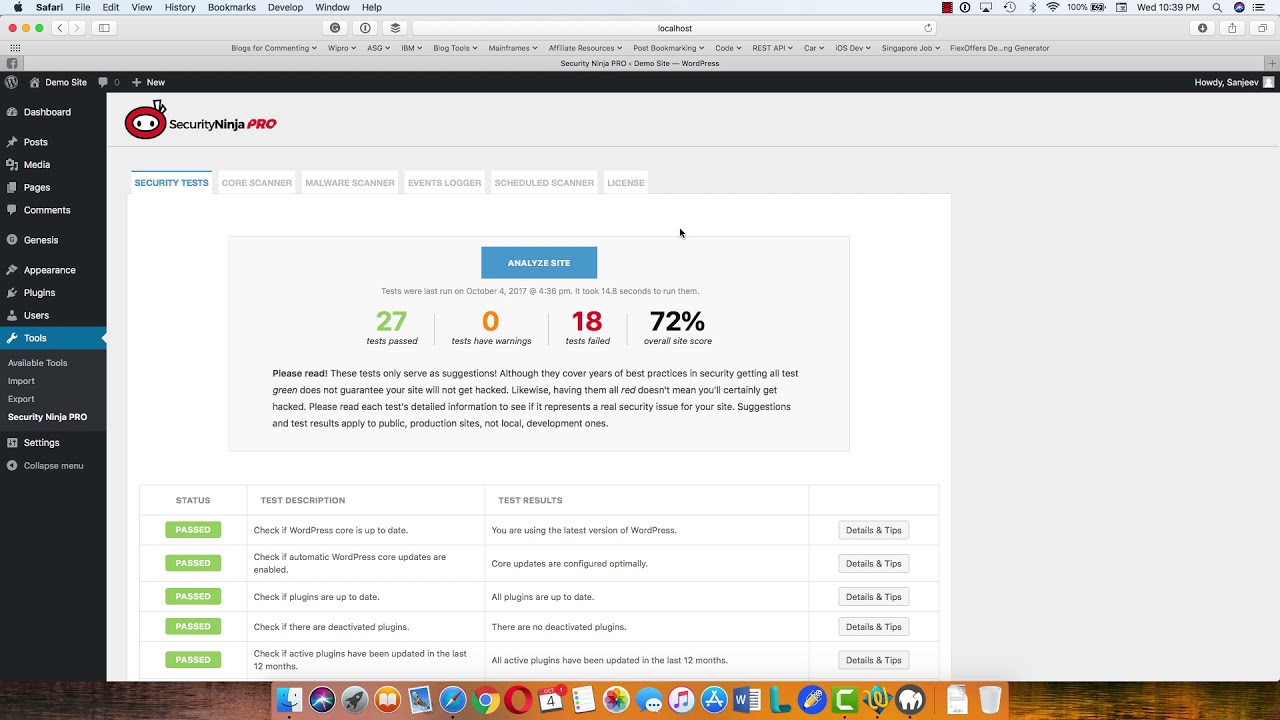This screenshot has height=720, width=1280.
Task: Click the Wi-Fi icon in the menu bar
Action: tap(1052, 7)
